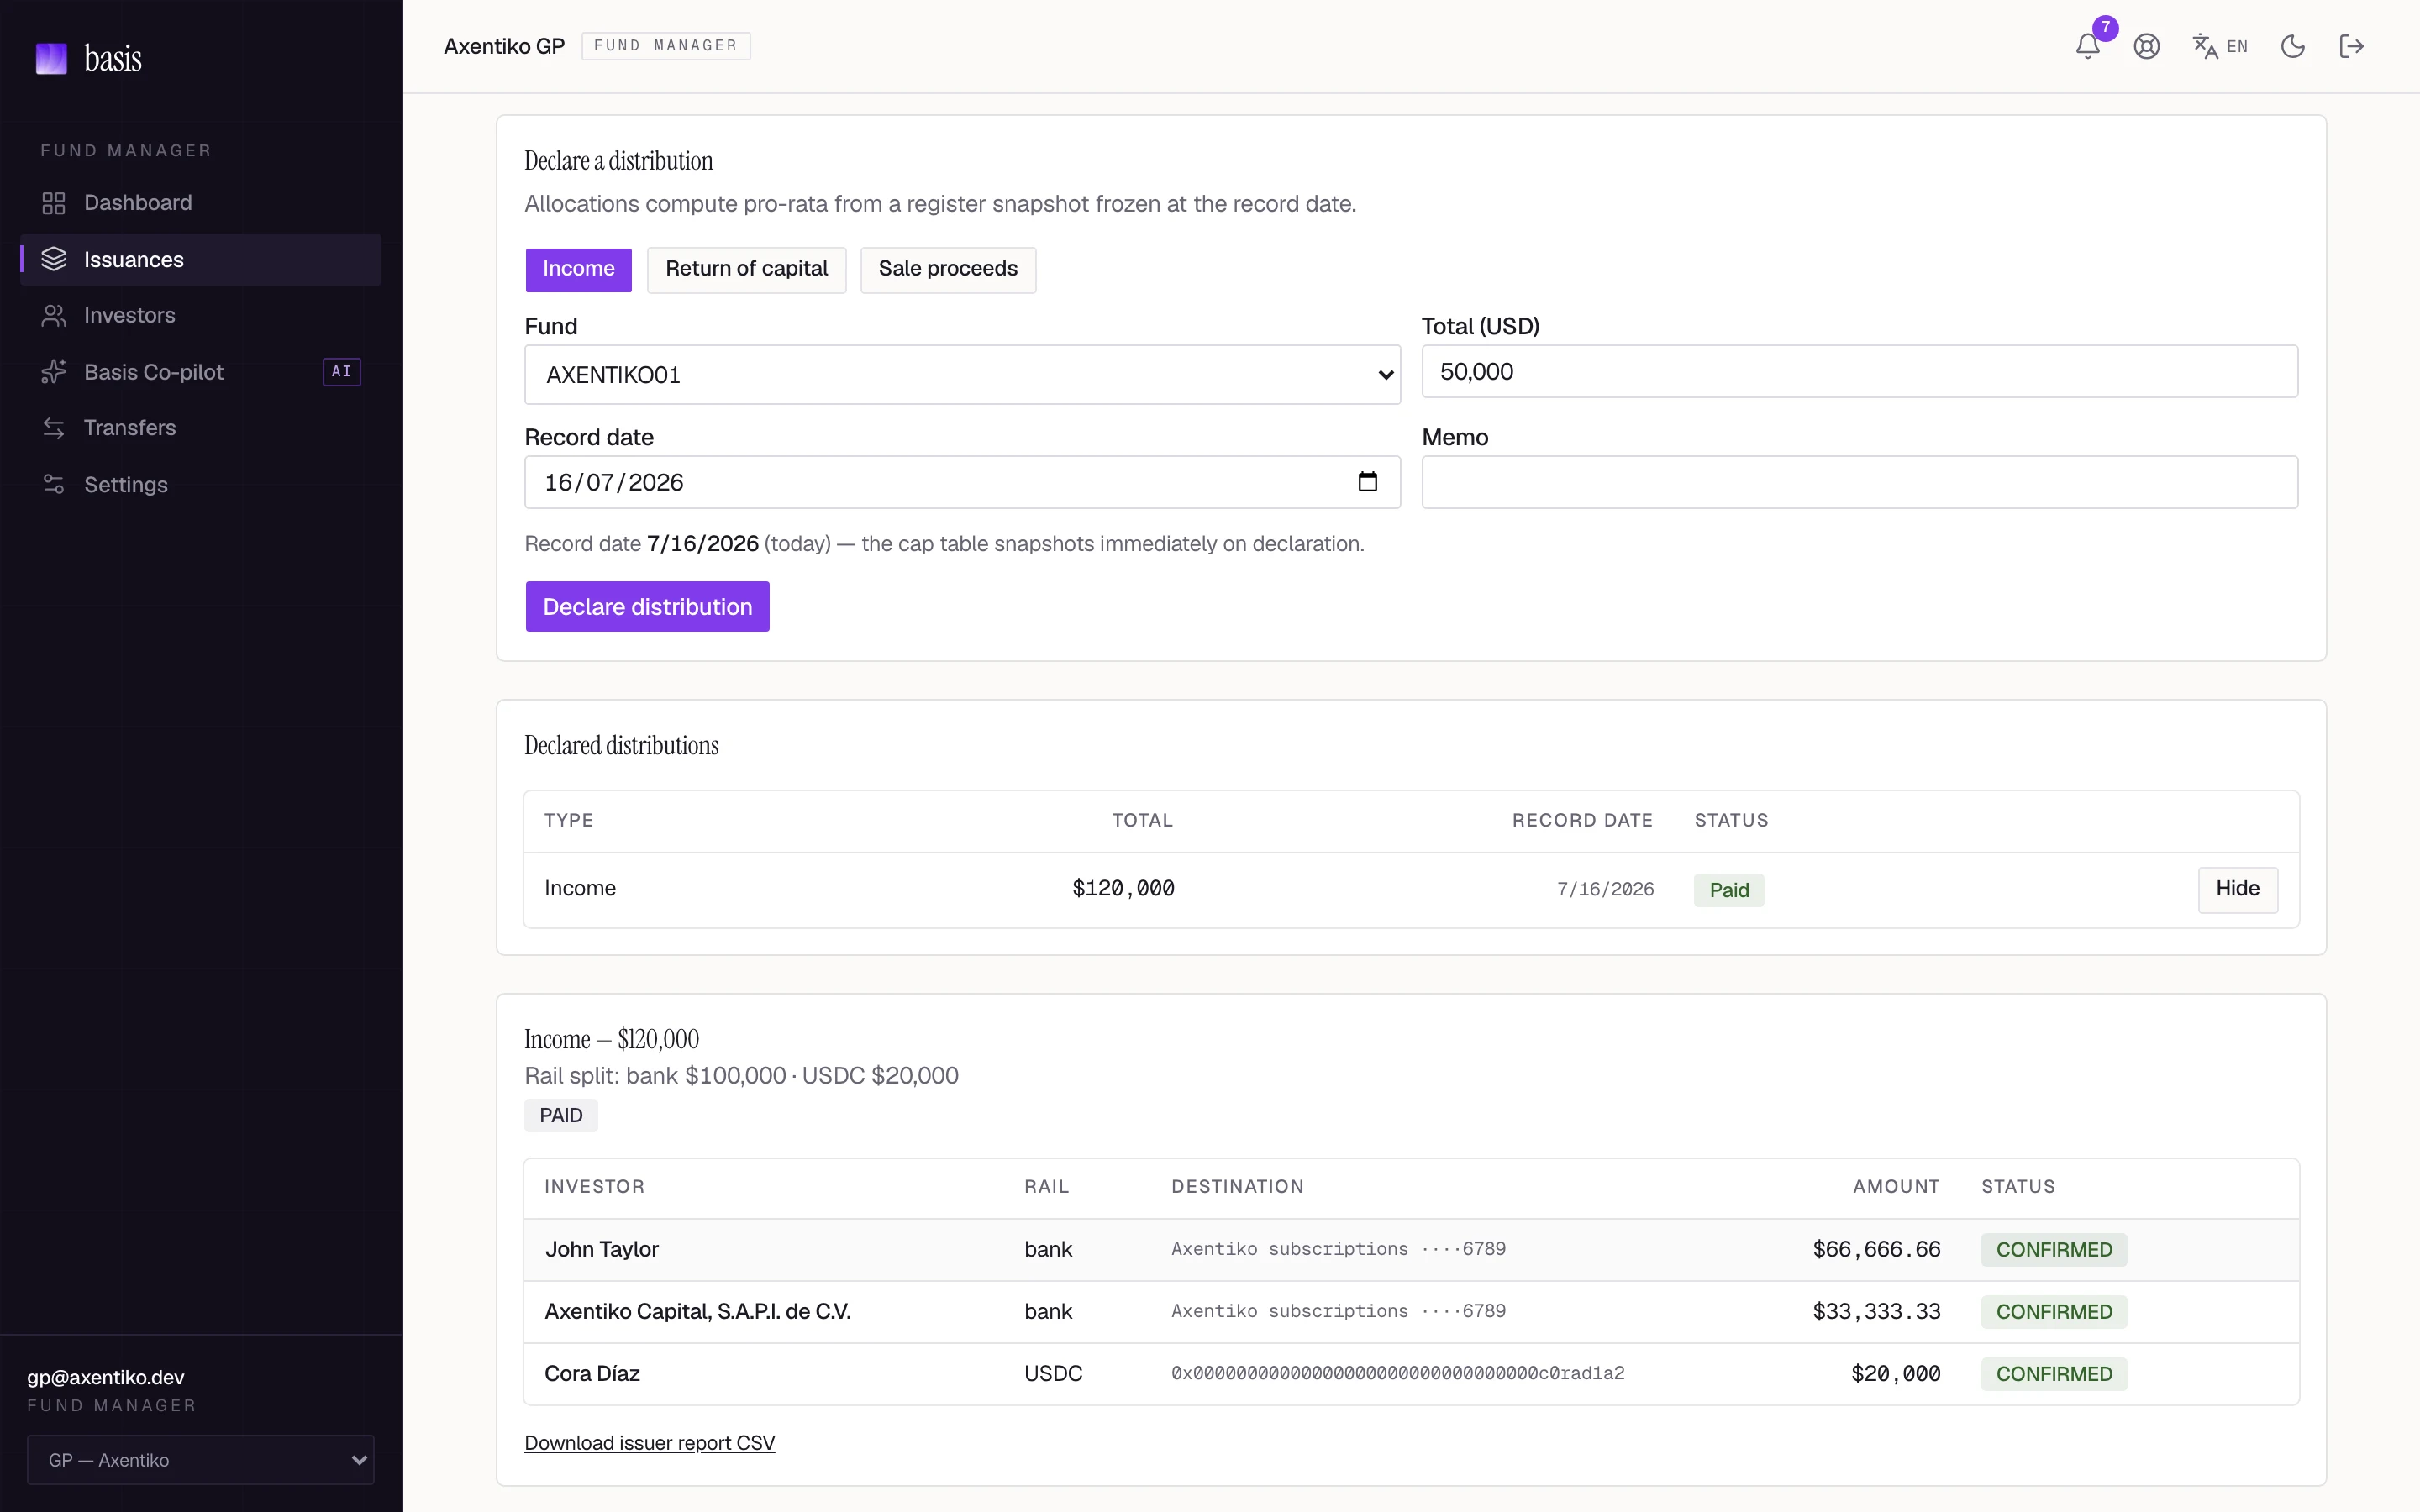
Task: Toggle dark mode moon icon
Action: [2292, 46]
